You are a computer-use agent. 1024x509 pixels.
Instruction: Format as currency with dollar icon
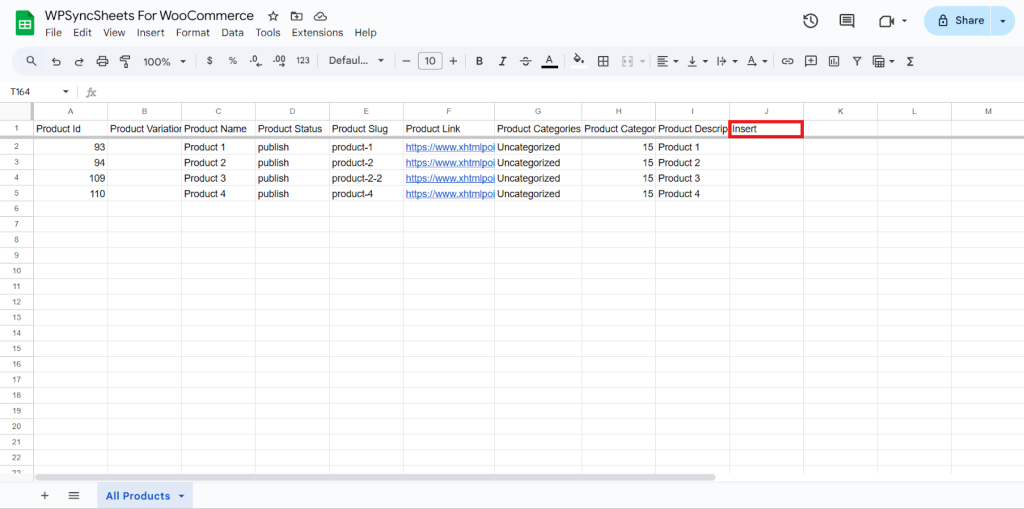click(x=210, y=61)
